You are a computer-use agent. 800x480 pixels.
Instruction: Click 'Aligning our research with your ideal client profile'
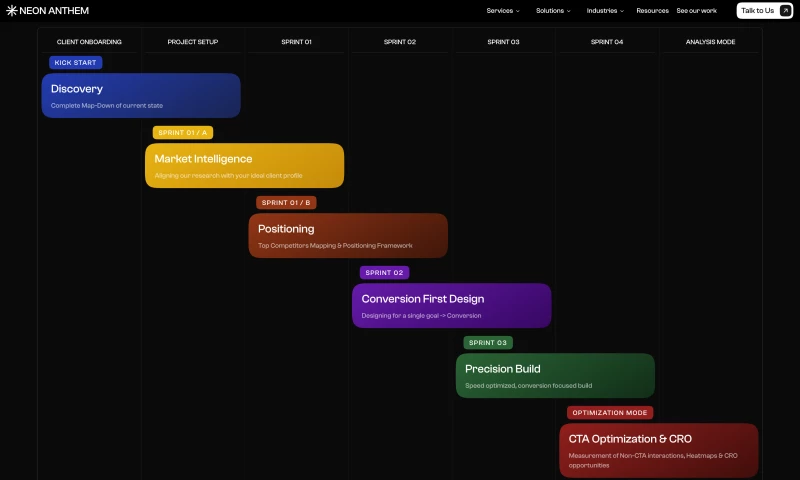tap(228, 175)
